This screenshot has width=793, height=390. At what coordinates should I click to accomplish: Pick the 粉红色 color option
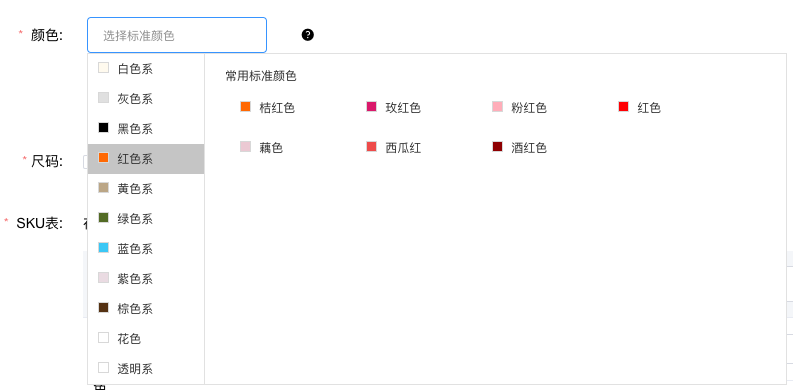[519, 107]
